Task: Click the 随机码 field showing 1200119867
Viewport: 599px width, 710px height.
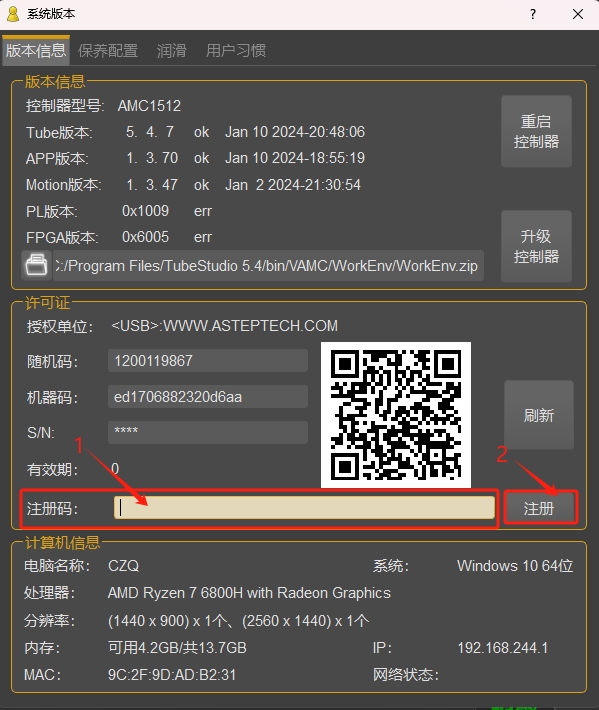Action: coord(208,360)
